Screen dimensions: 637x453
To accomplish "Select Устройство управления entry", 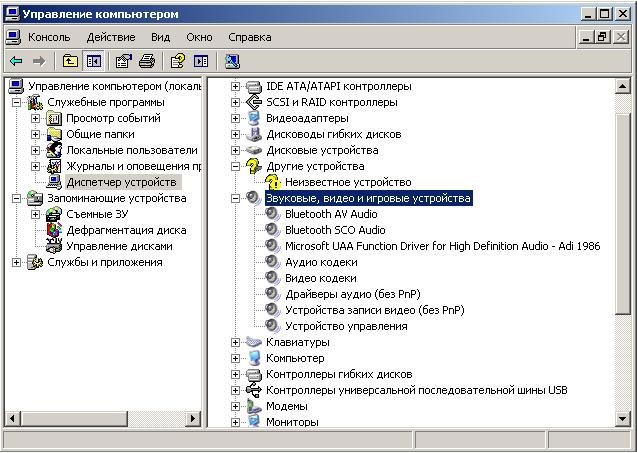I will 346,326.
